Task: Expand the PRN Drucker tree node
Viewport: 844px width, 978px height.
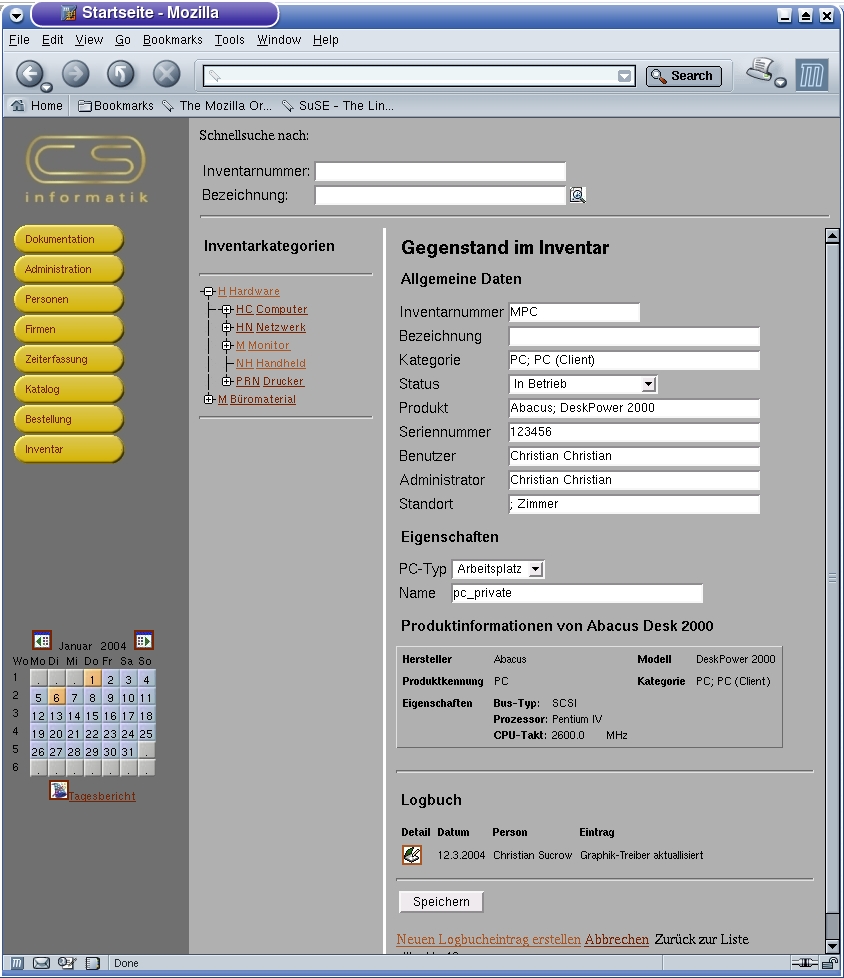Action: tap(227, 381)
